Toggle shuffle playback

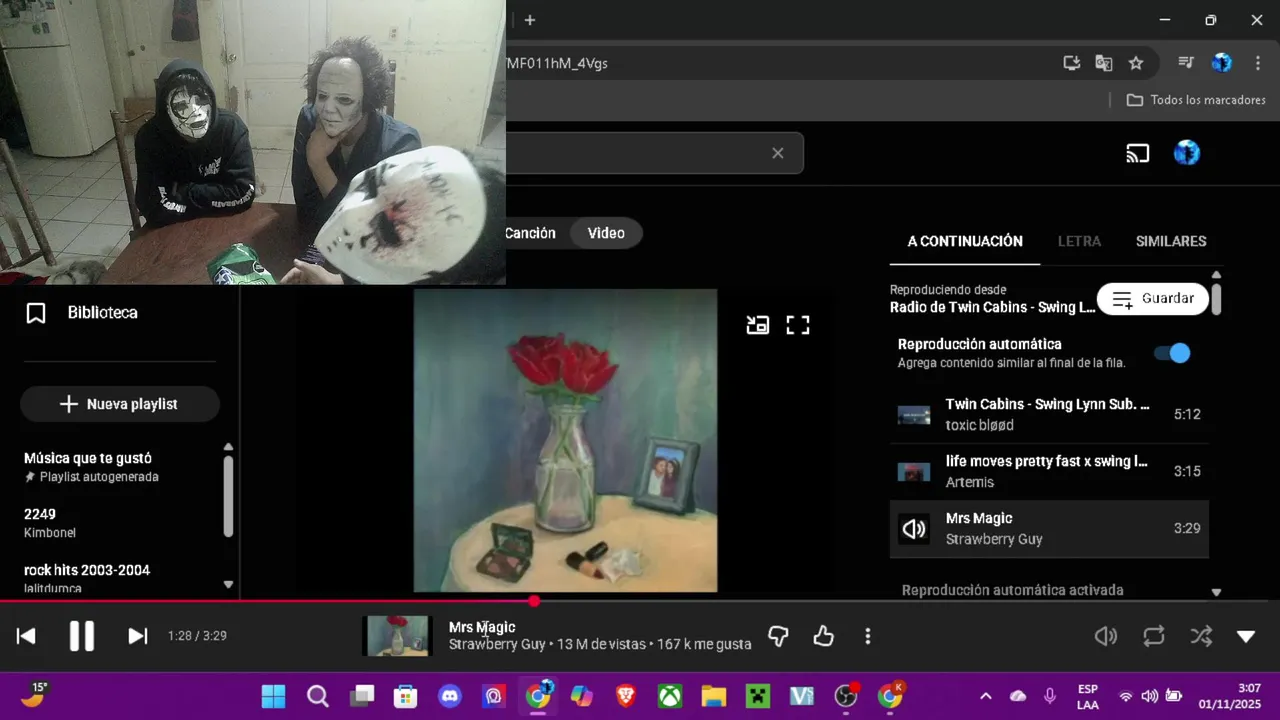pos(1201,636)
